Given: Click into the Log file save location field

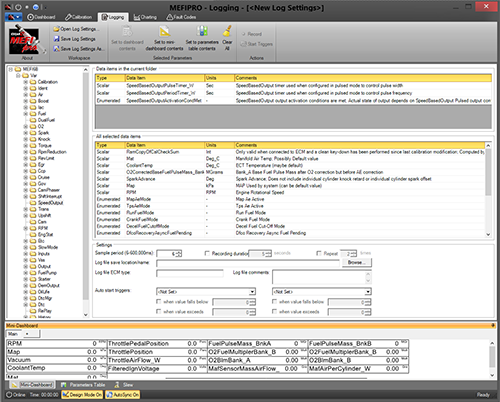Looking at the screenshot, I should tap(248, 263).
